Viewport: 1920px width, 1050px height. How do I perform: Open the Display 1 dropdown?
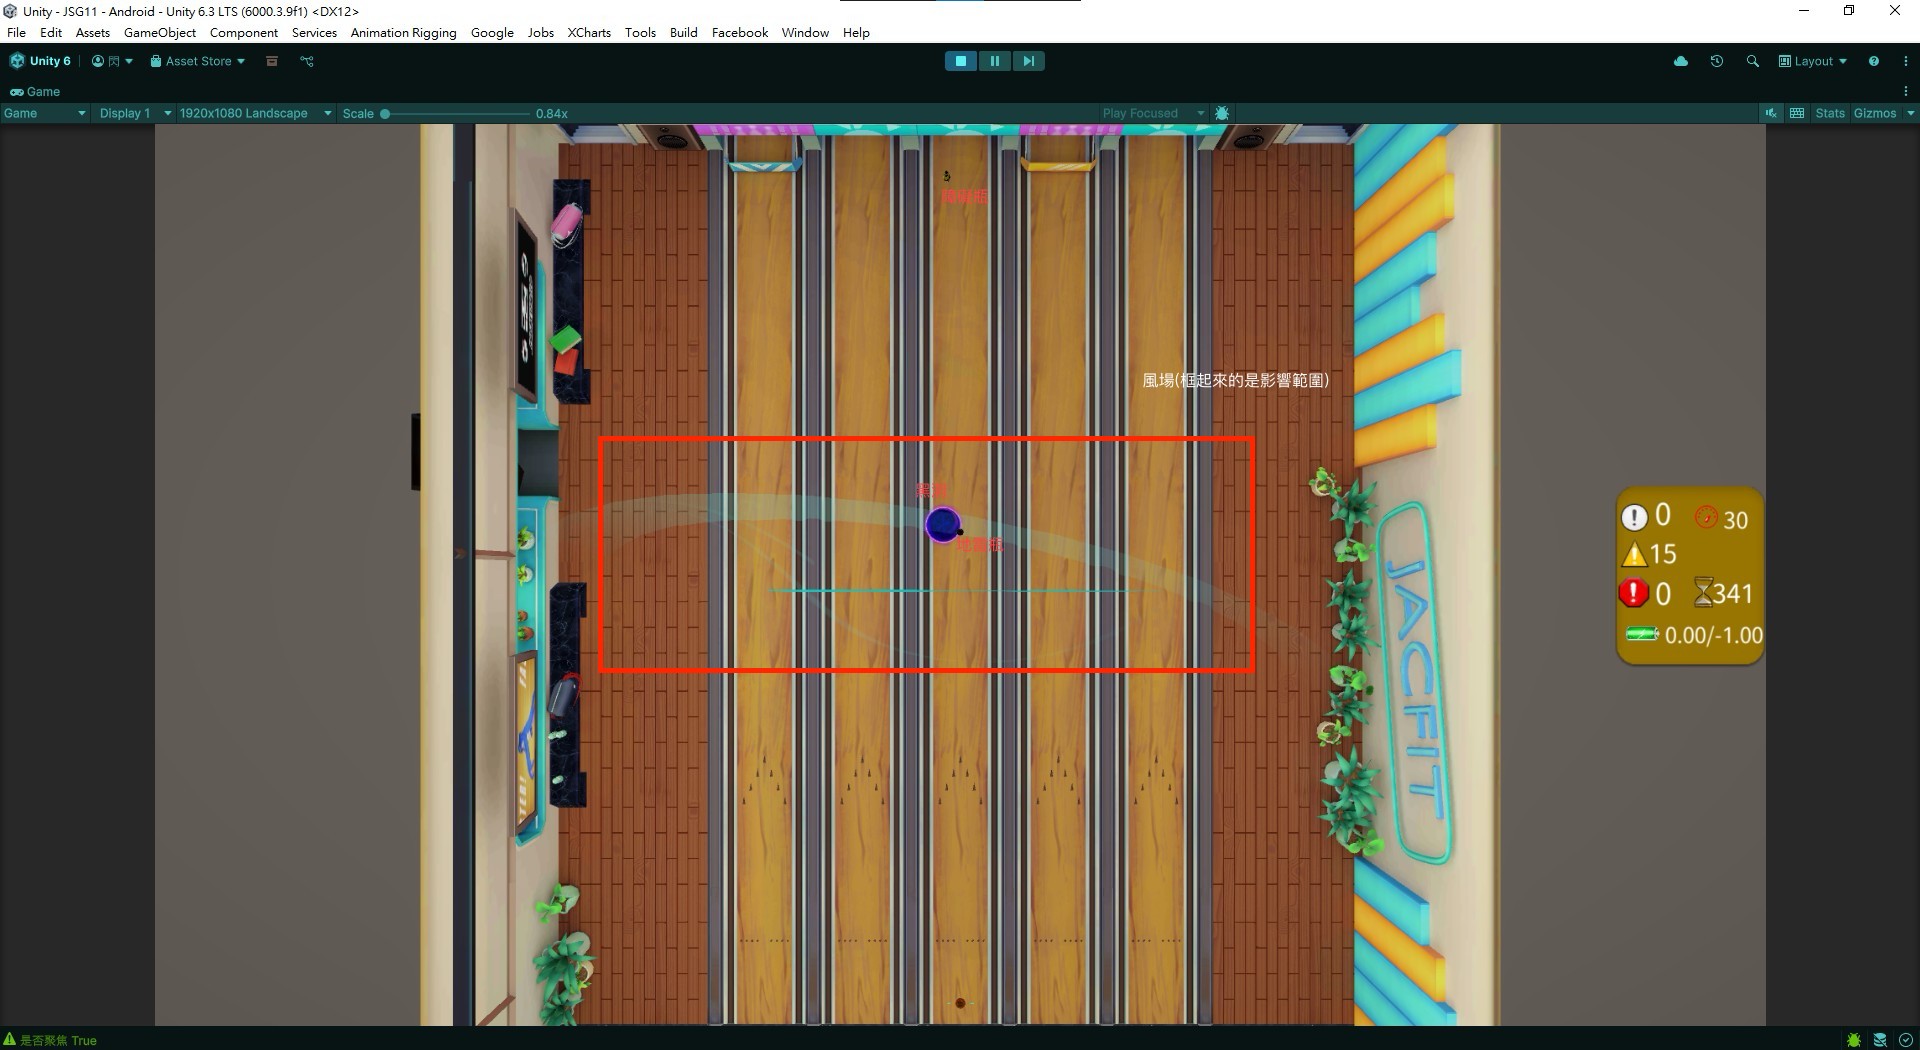click(135, 113)
